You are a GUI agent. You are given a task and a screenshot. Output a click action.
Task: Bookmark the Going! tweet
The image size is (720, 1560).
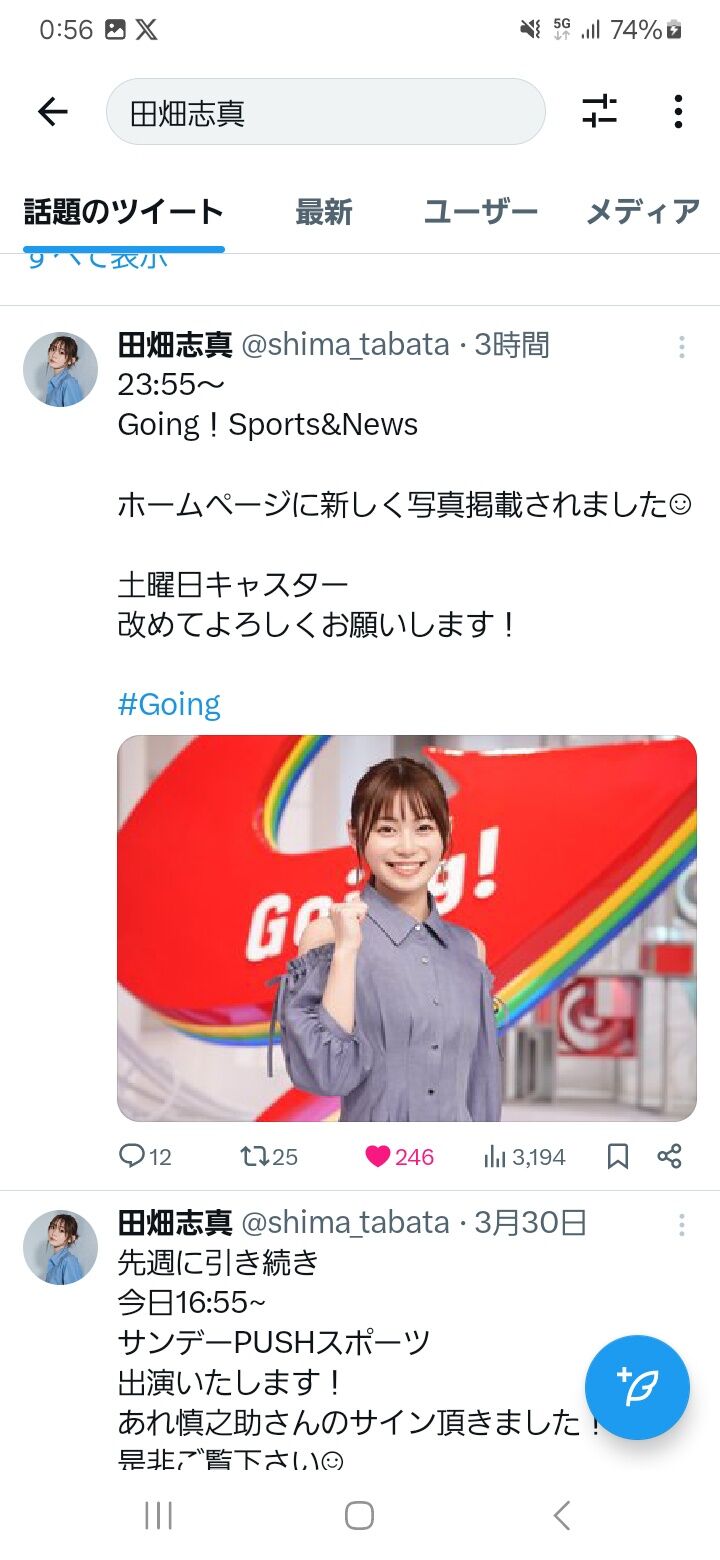pos(618,1157)
